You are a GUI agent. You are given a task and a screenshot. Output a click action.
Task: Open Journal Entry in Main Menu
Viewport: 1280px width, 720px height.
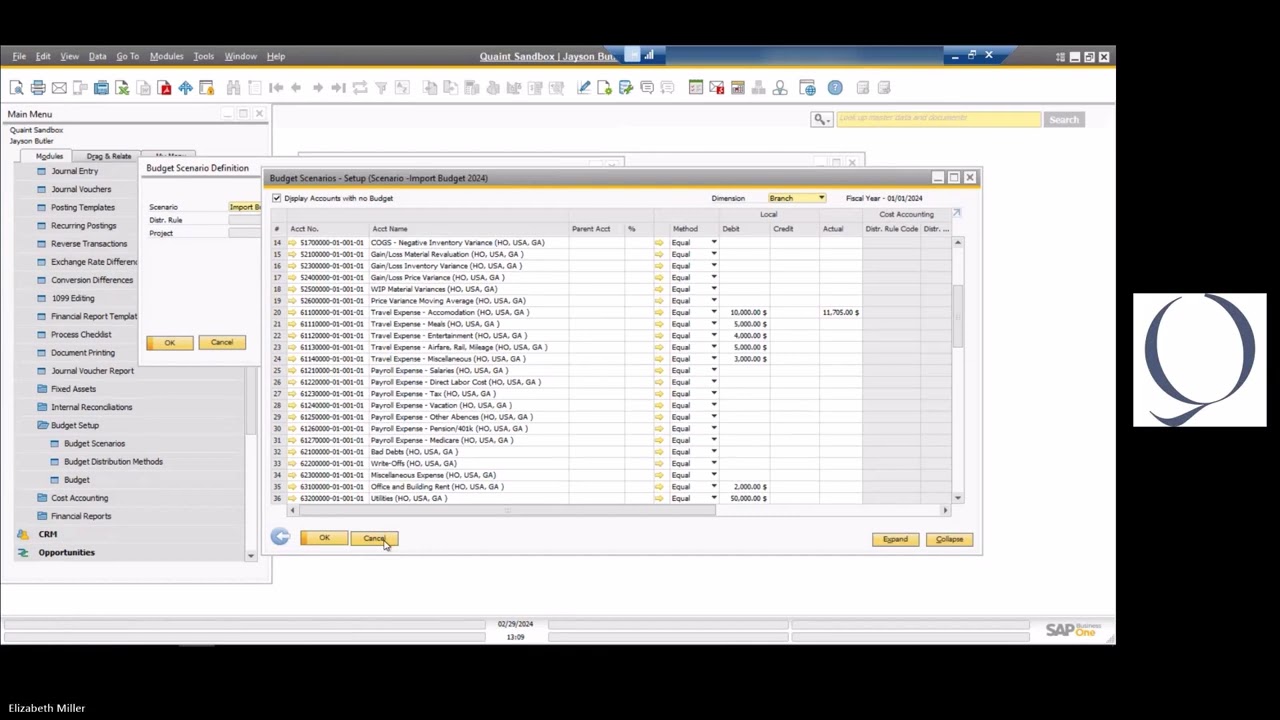(x=74, y=171)
